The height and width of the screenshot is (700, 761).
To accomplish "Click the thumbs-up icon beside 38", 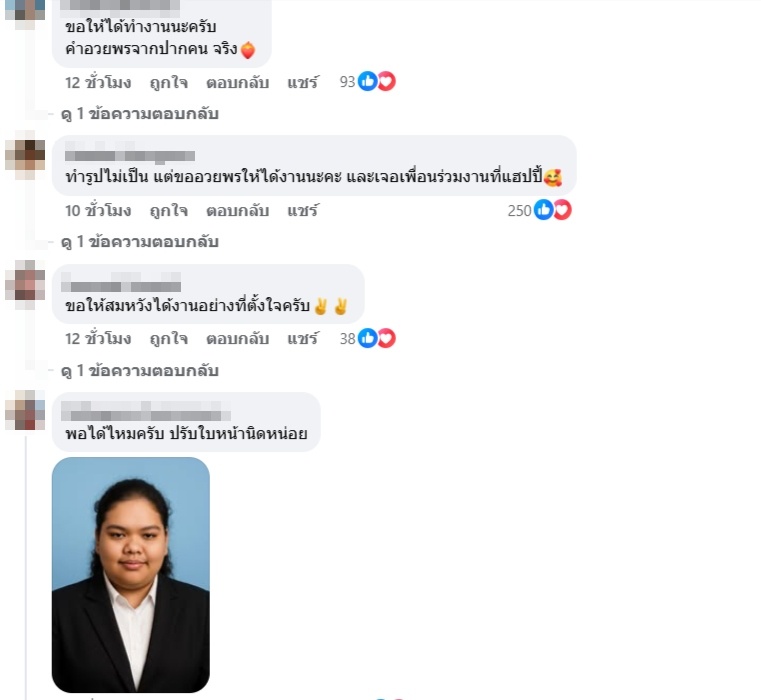I will 367,338.
